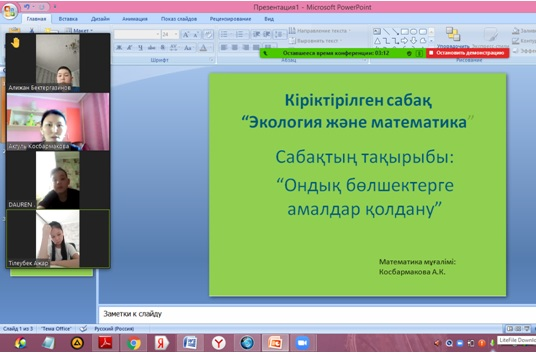
Task: Click the Упорядочить arrange icon
Action: [x=453, y=35]
